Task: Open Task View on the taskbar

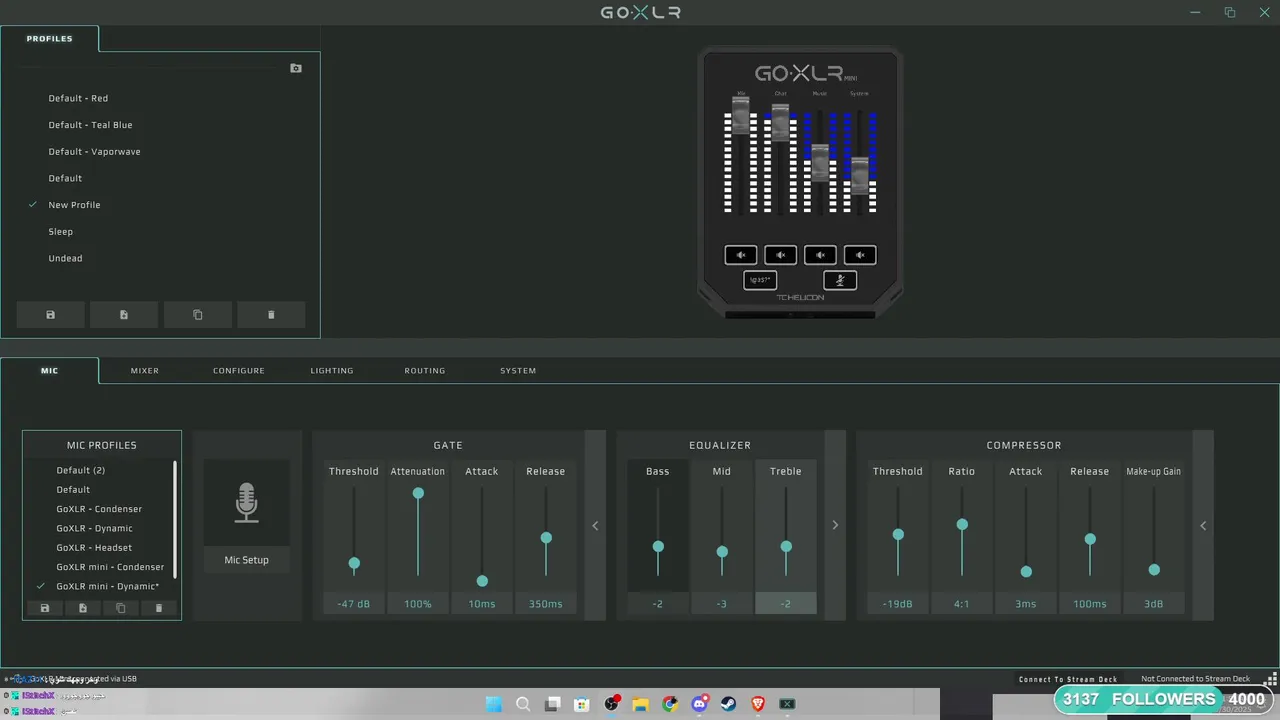Action: [x=552, y=704]
